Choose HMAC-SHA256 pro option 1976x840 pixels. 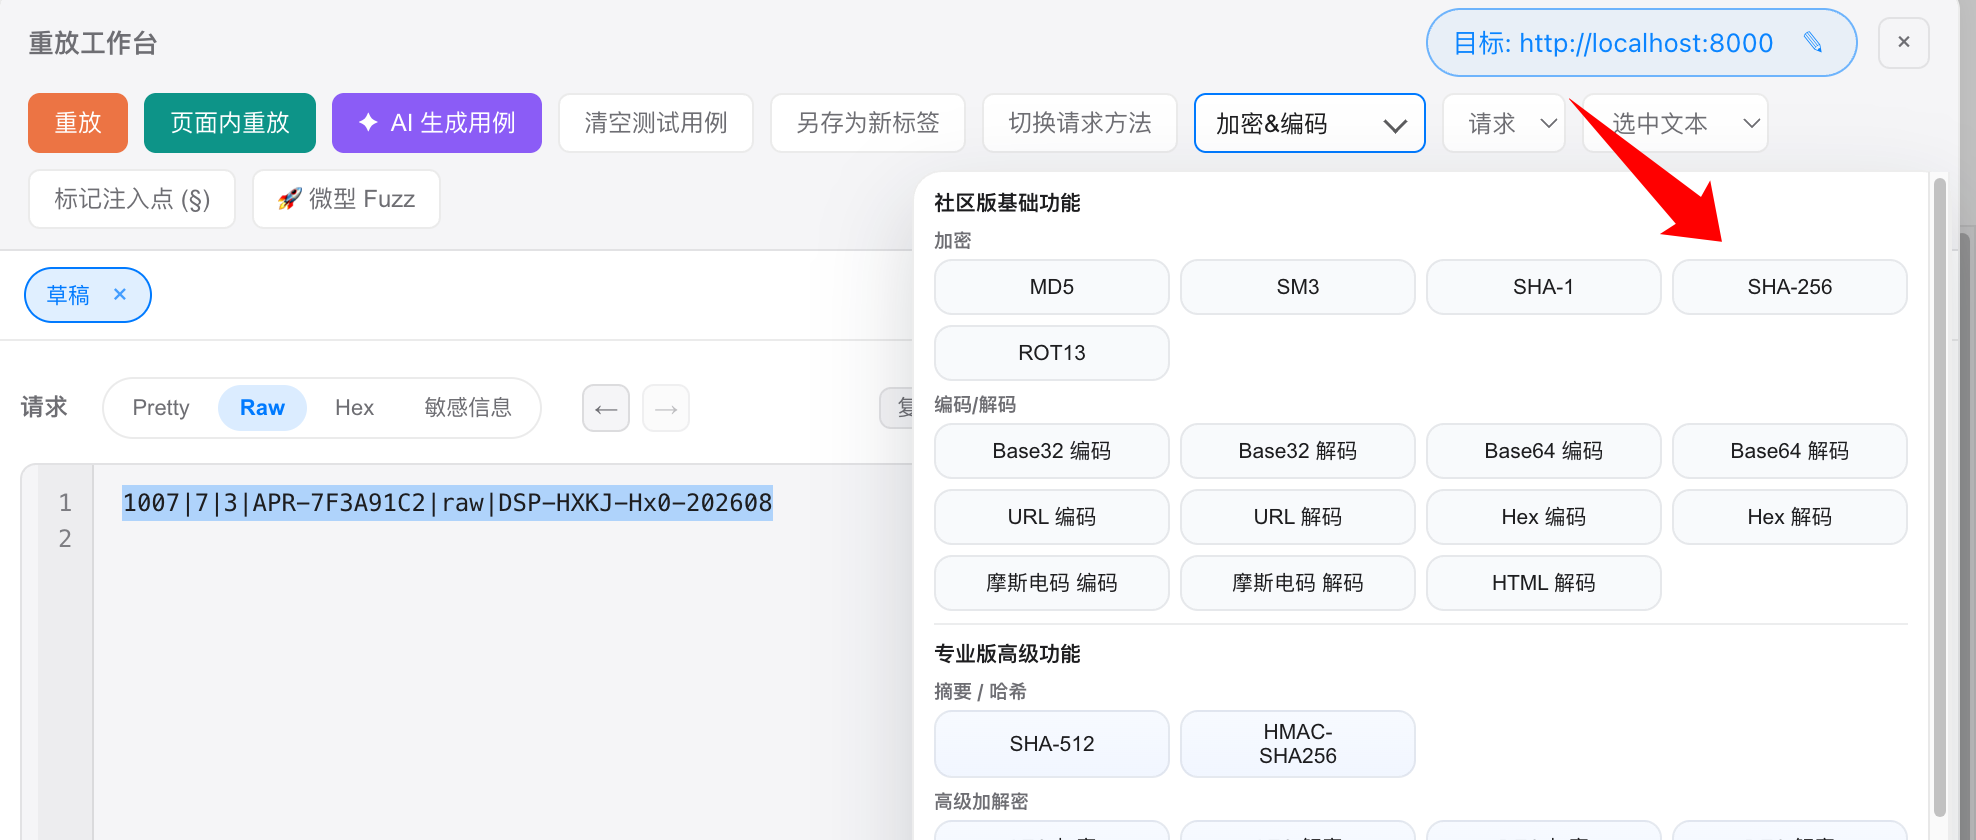click(1298, 744)
